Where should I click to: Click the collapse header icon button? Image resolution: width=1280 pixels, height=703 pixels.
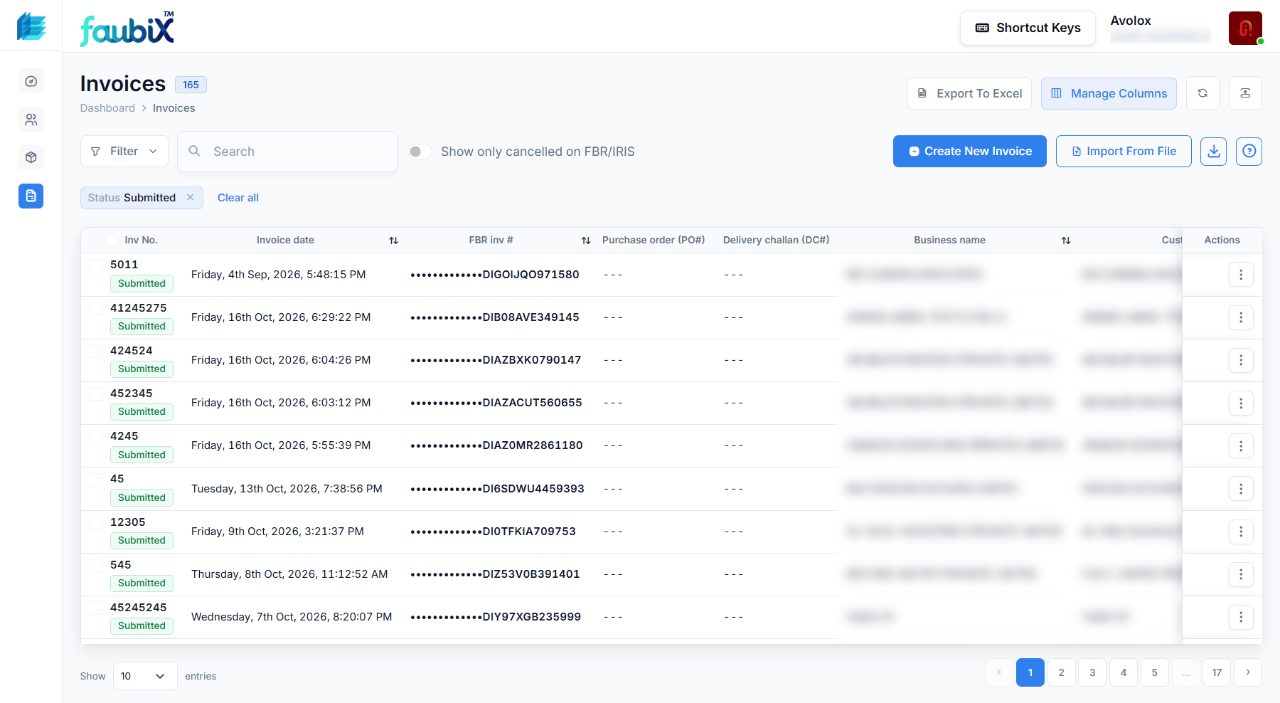pos(1245,93)
